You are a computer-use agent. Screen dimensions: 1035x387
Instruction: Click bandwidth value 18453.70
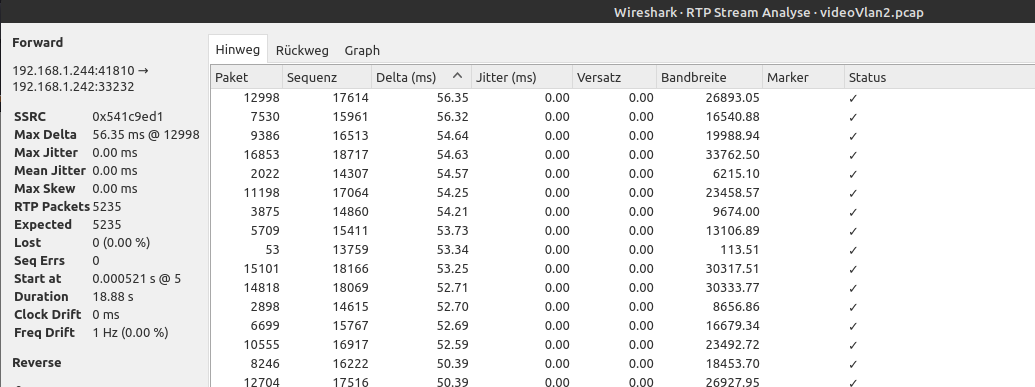[732, 364]
